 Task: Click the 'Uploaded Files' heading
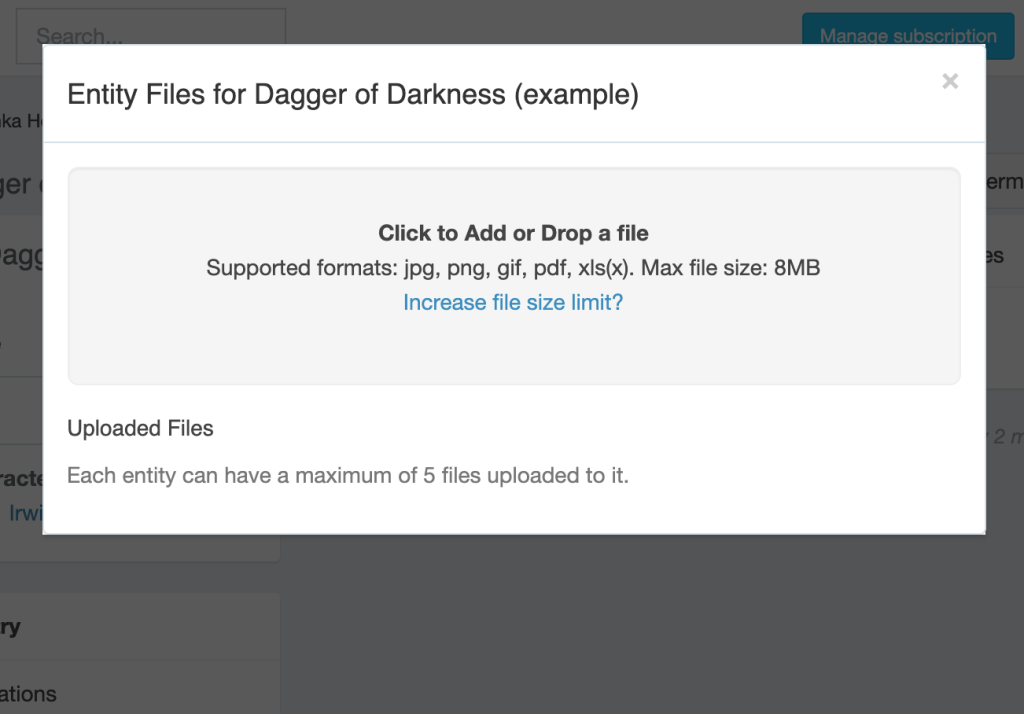point(140,428)
